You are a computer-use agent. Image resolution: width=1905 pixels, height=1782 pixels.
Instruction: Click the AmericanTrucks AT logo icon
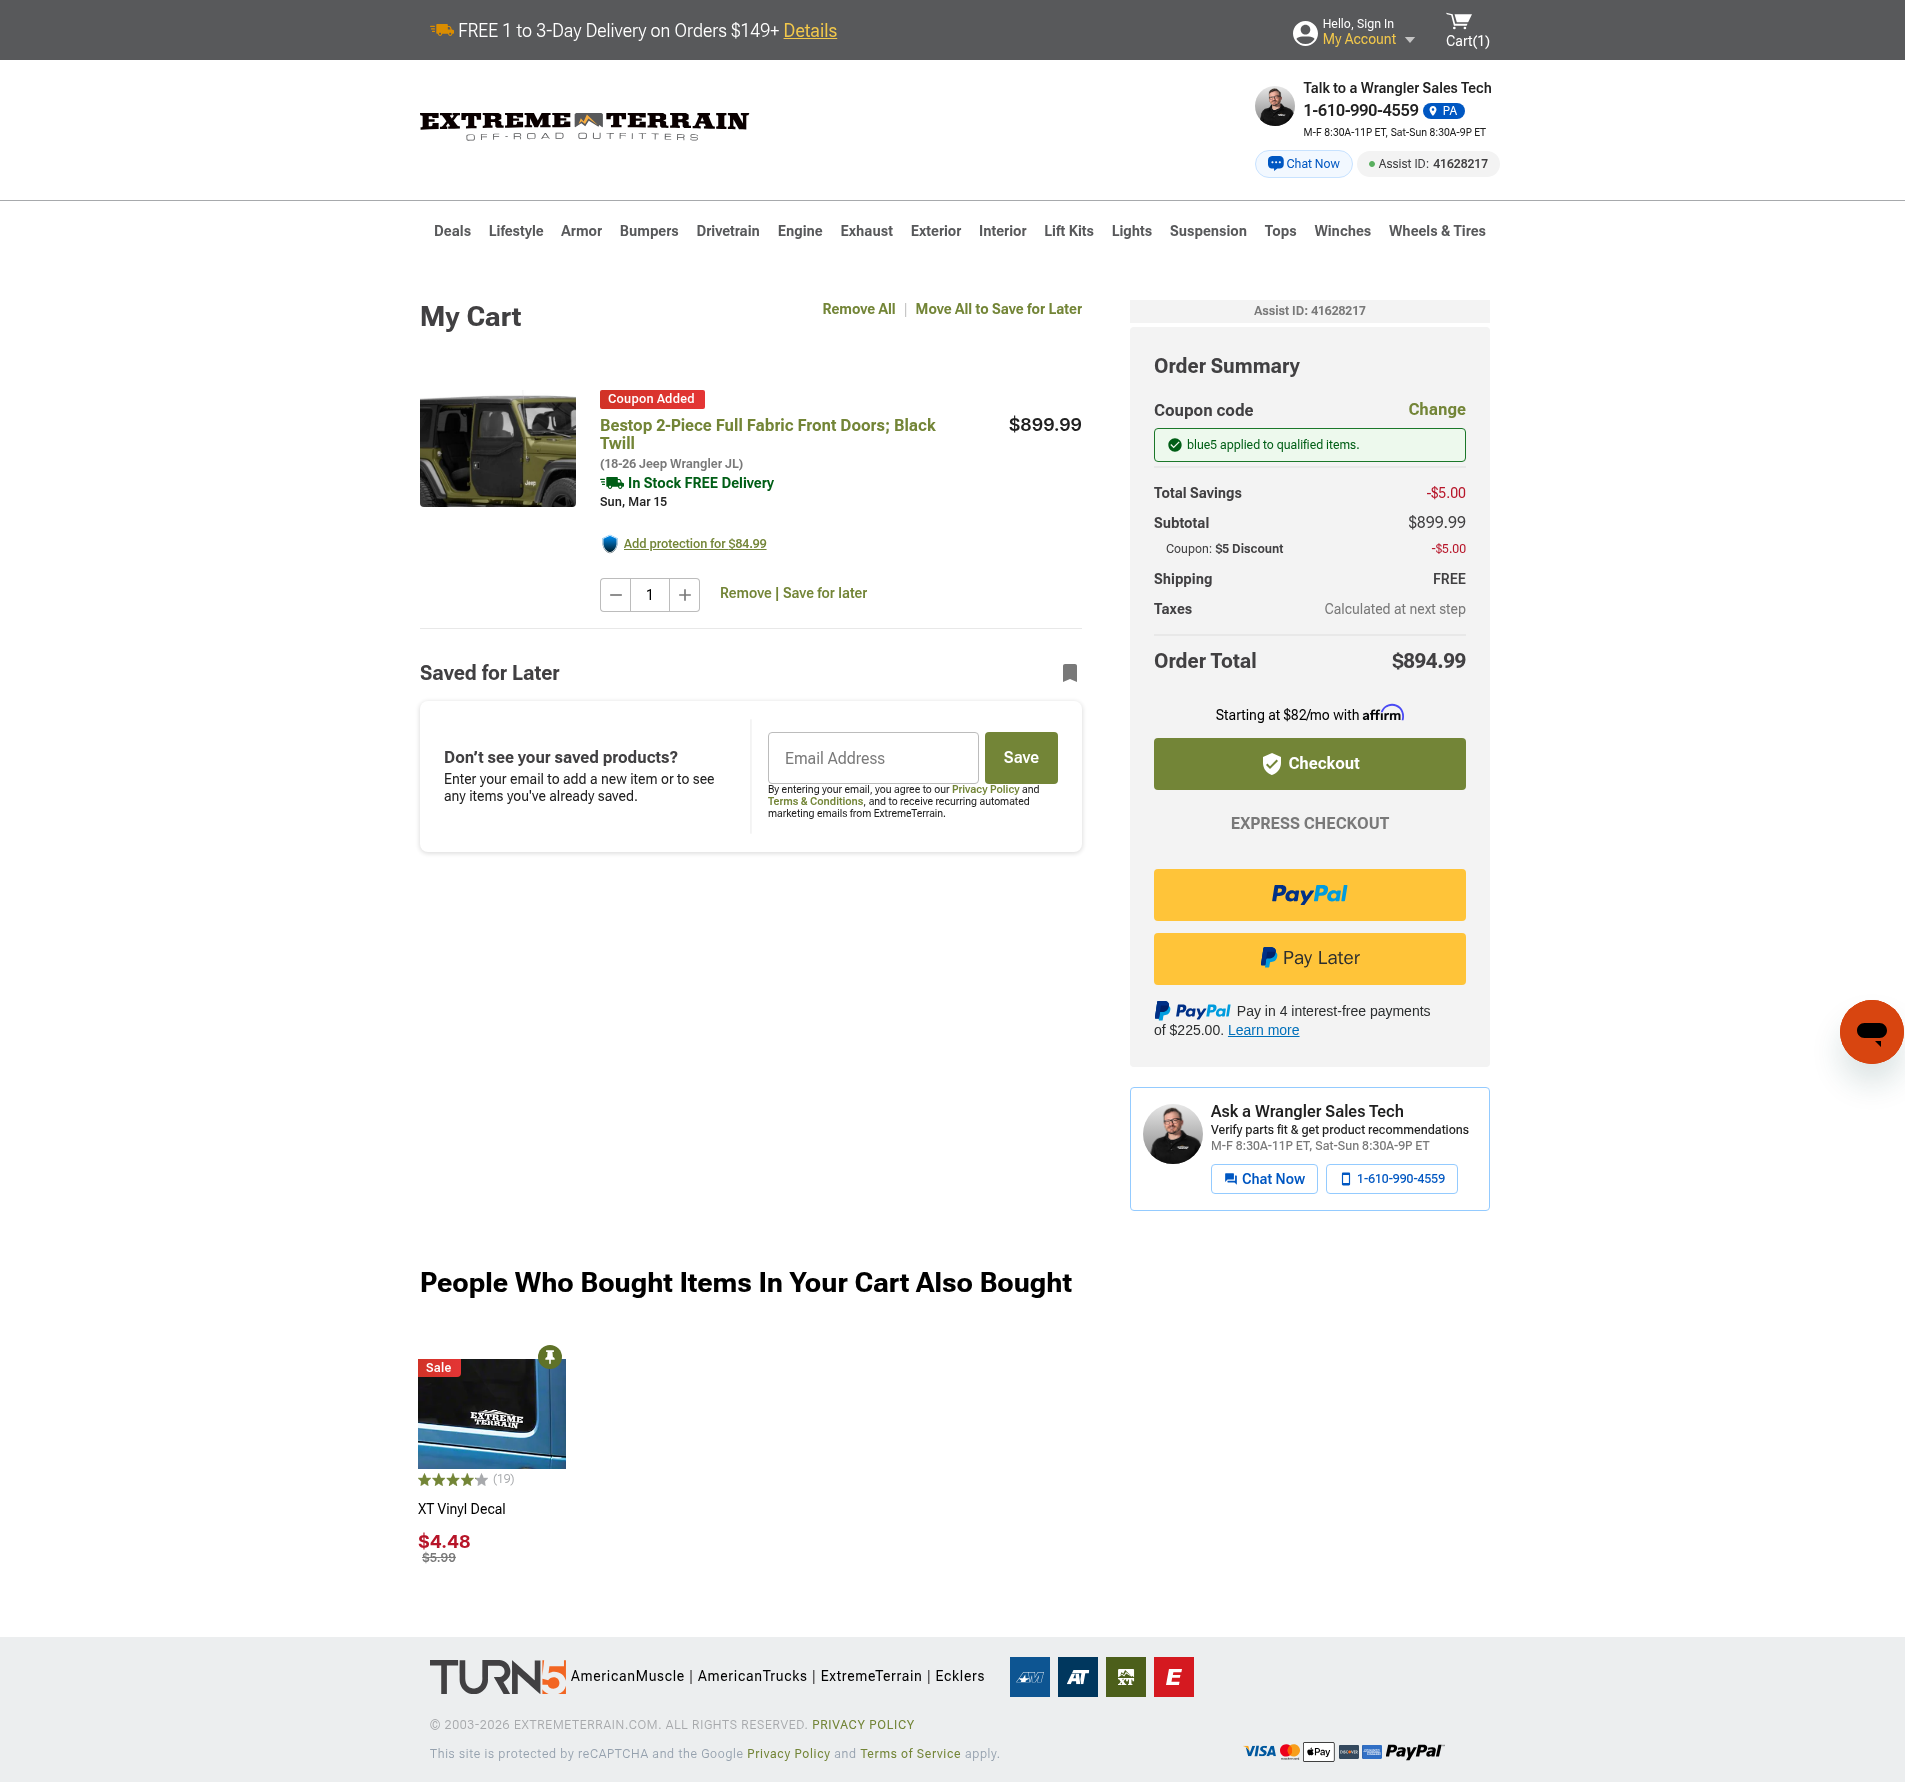point(1077,1677)
